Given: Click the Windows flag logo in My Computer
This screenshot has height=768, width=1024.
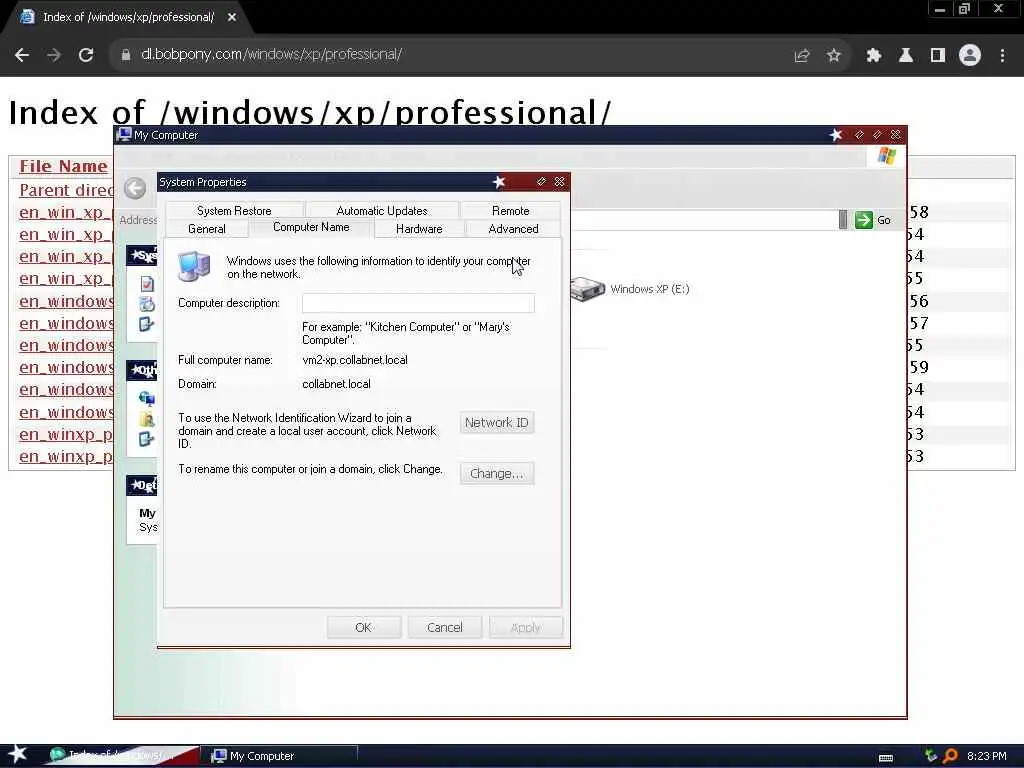Looking at the screenshot, I should (x=886, y=156).
